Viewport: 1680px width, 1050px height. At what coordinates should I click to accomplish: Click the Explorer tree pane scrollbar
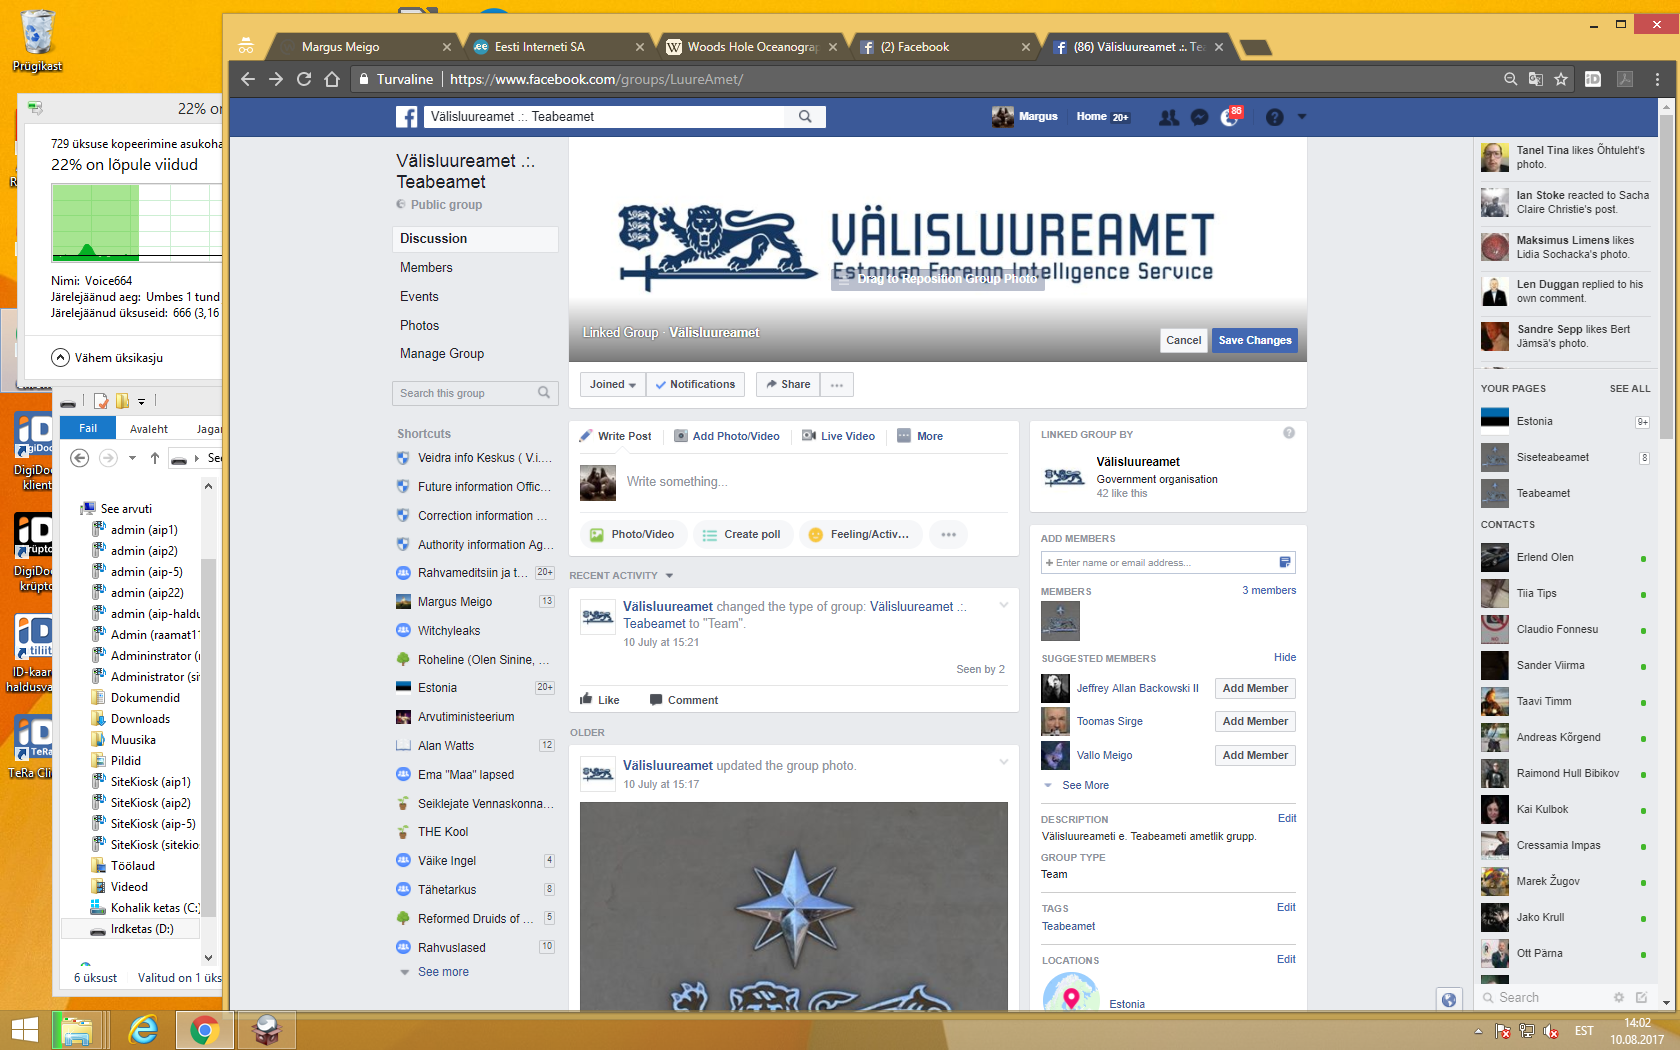tap(208, 740)
